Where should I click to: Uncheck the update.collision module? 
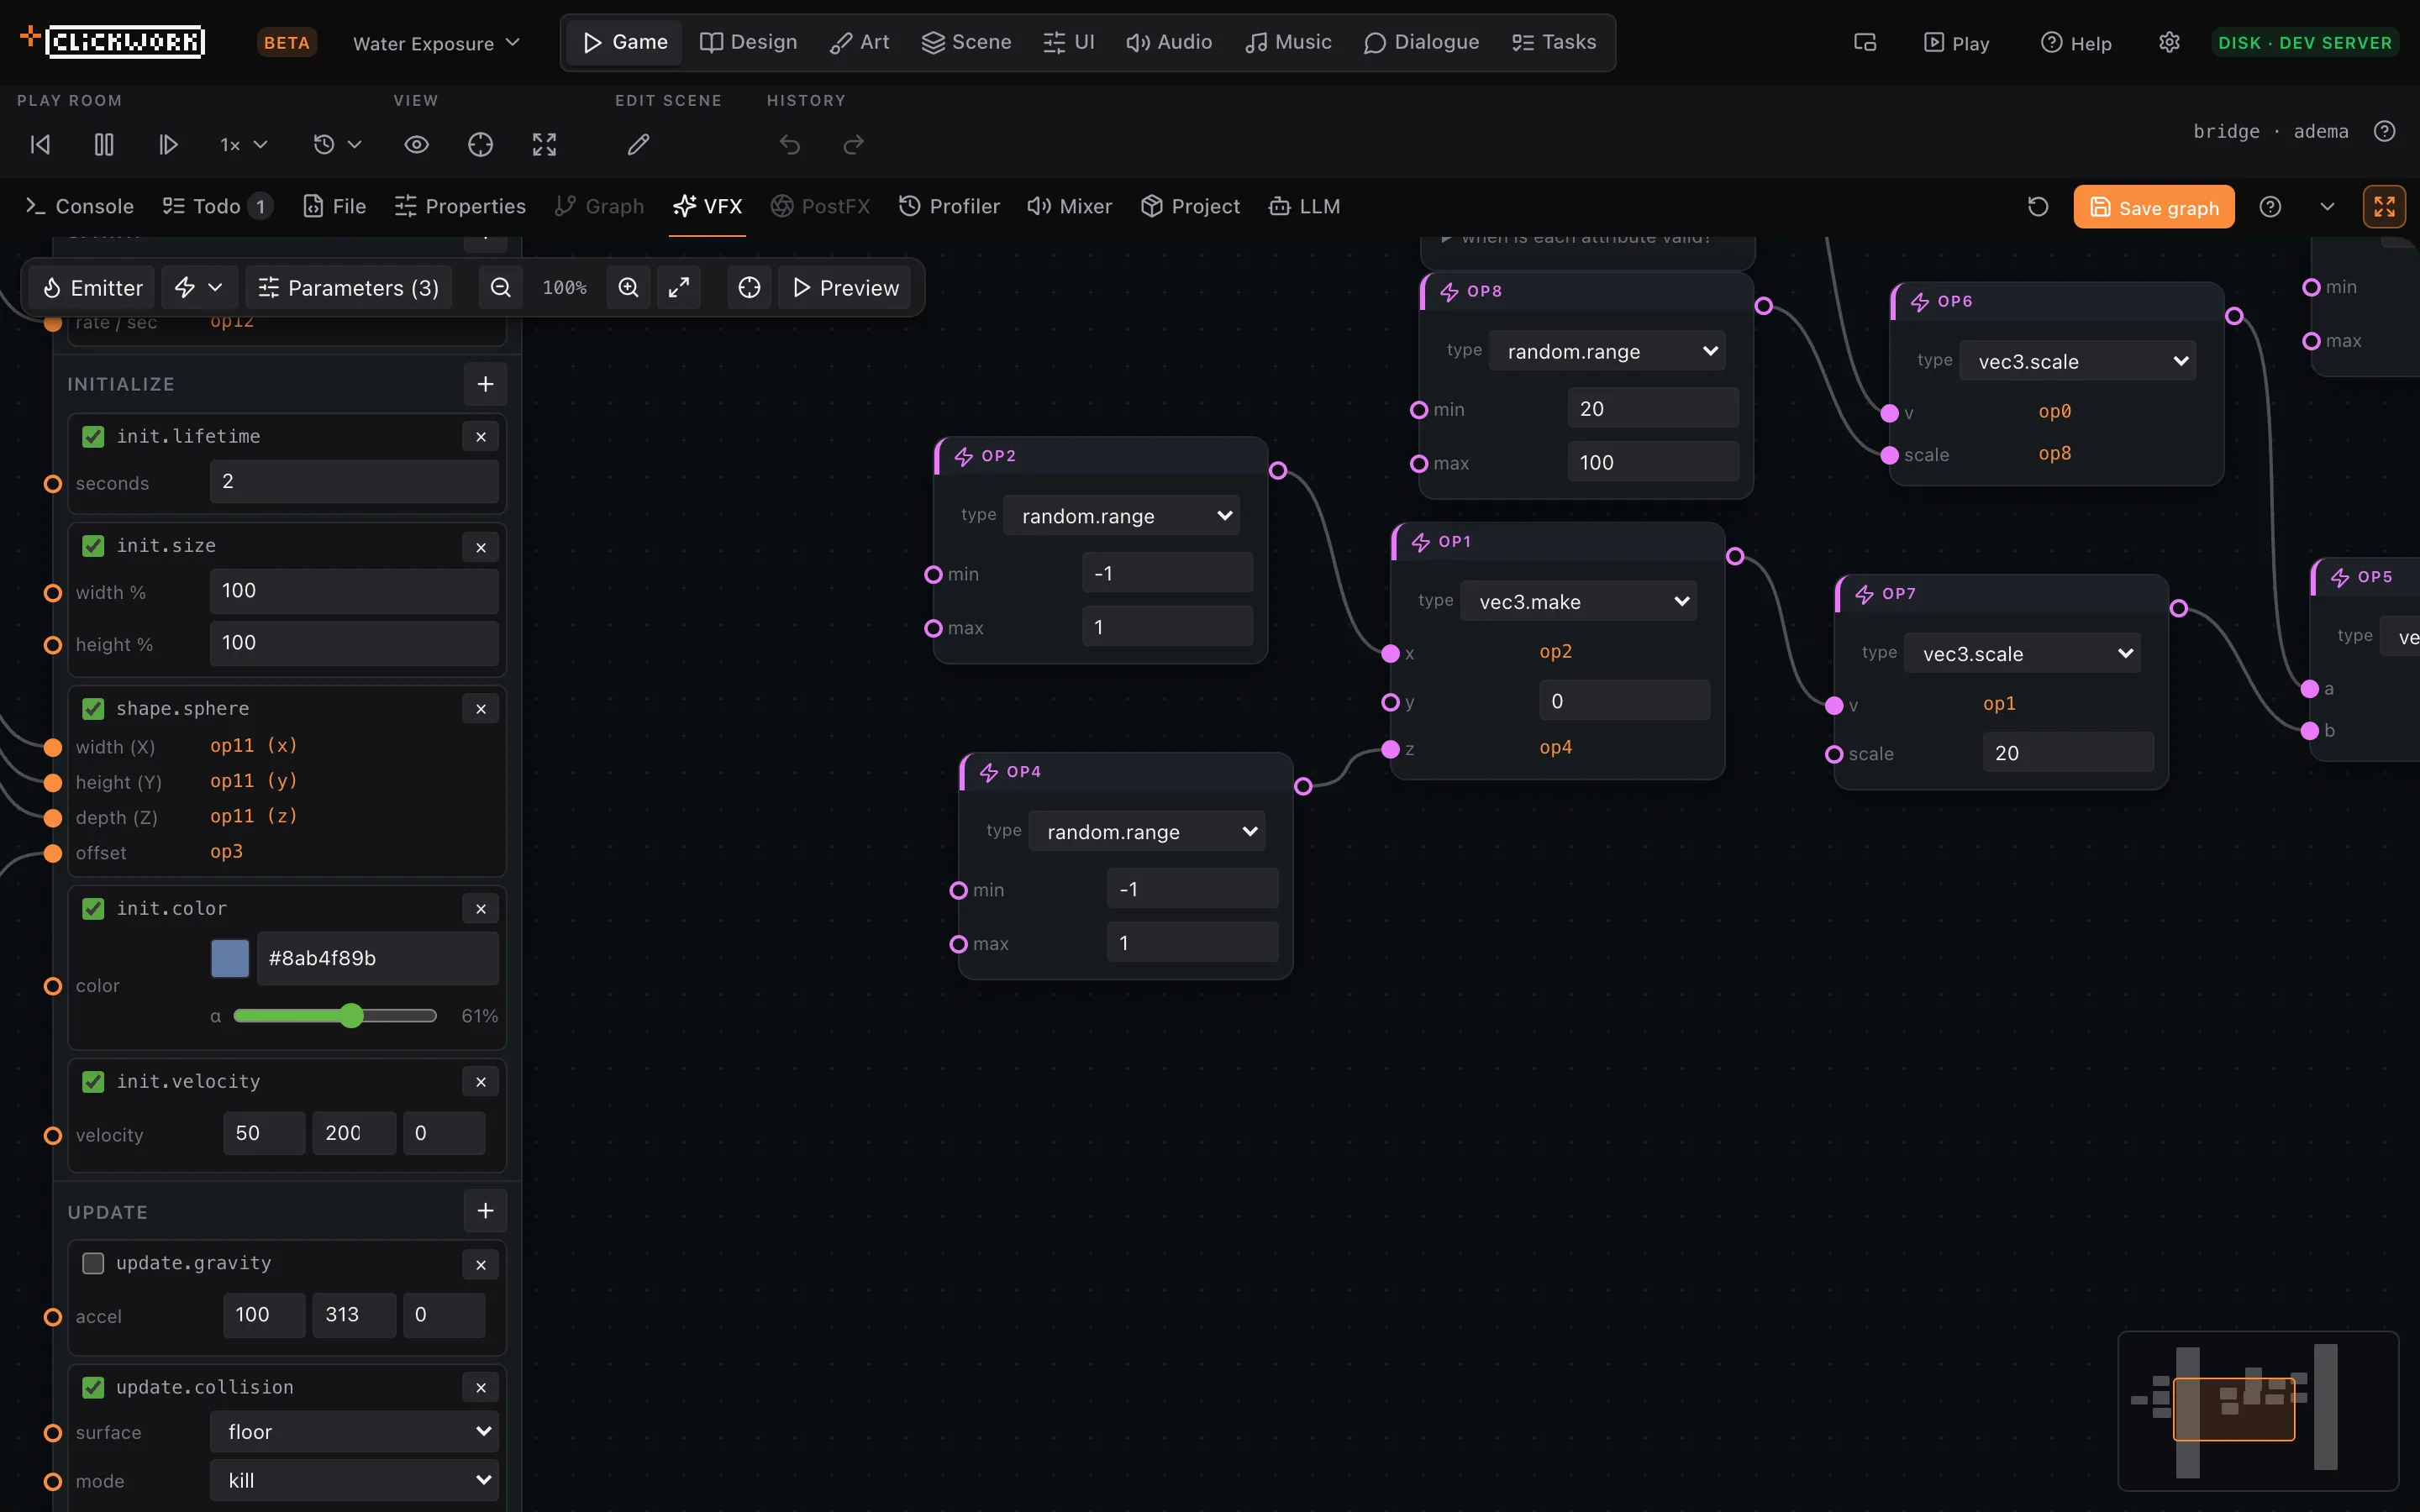pyautogui.click(x=93, y=1388)
